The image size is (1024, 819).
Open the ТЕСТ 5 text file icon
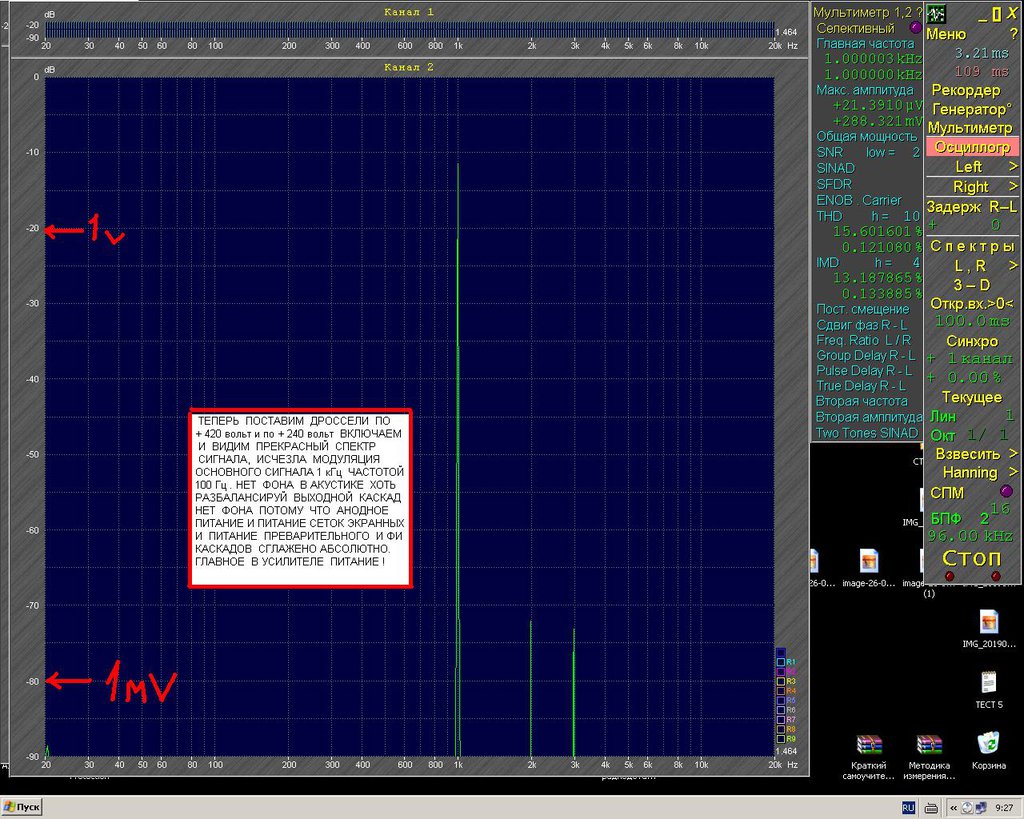tap(989, 690)
